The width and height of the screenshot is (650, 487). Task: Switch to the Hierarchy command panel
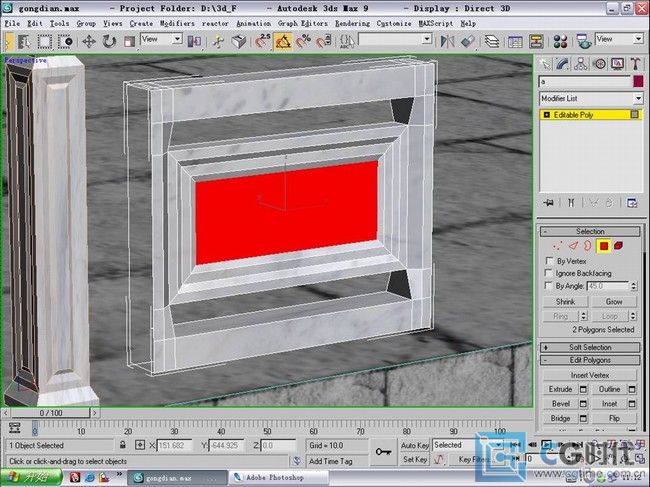(581, 64)
